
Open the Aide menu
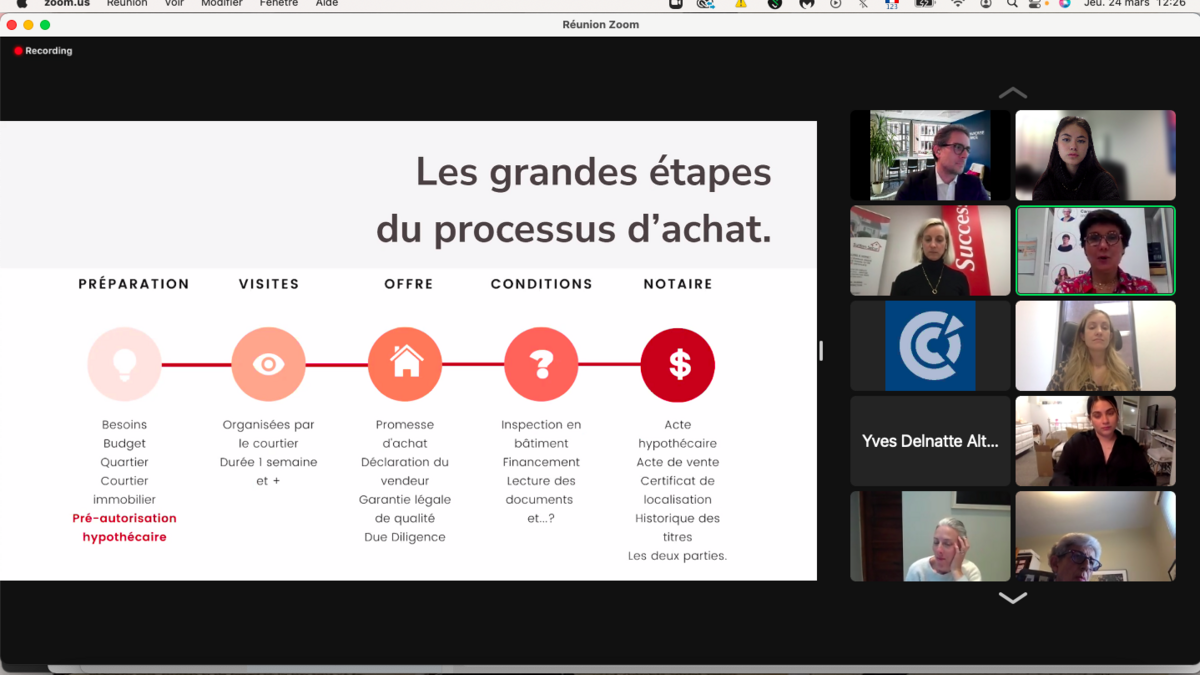326,4
